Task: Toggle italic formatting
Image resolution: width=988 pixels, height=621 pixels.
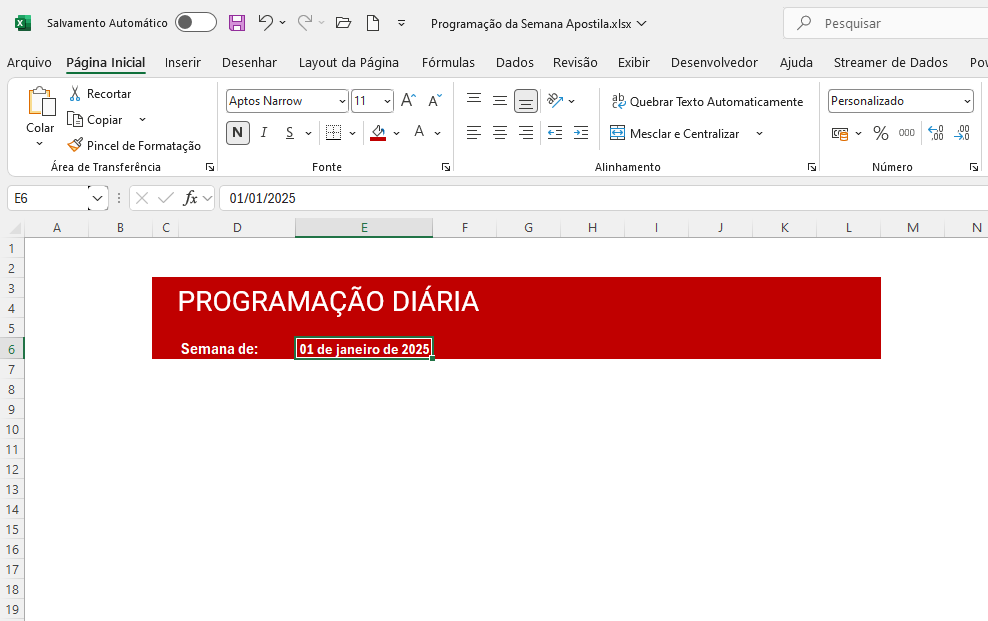Action: tap(264, 132)
